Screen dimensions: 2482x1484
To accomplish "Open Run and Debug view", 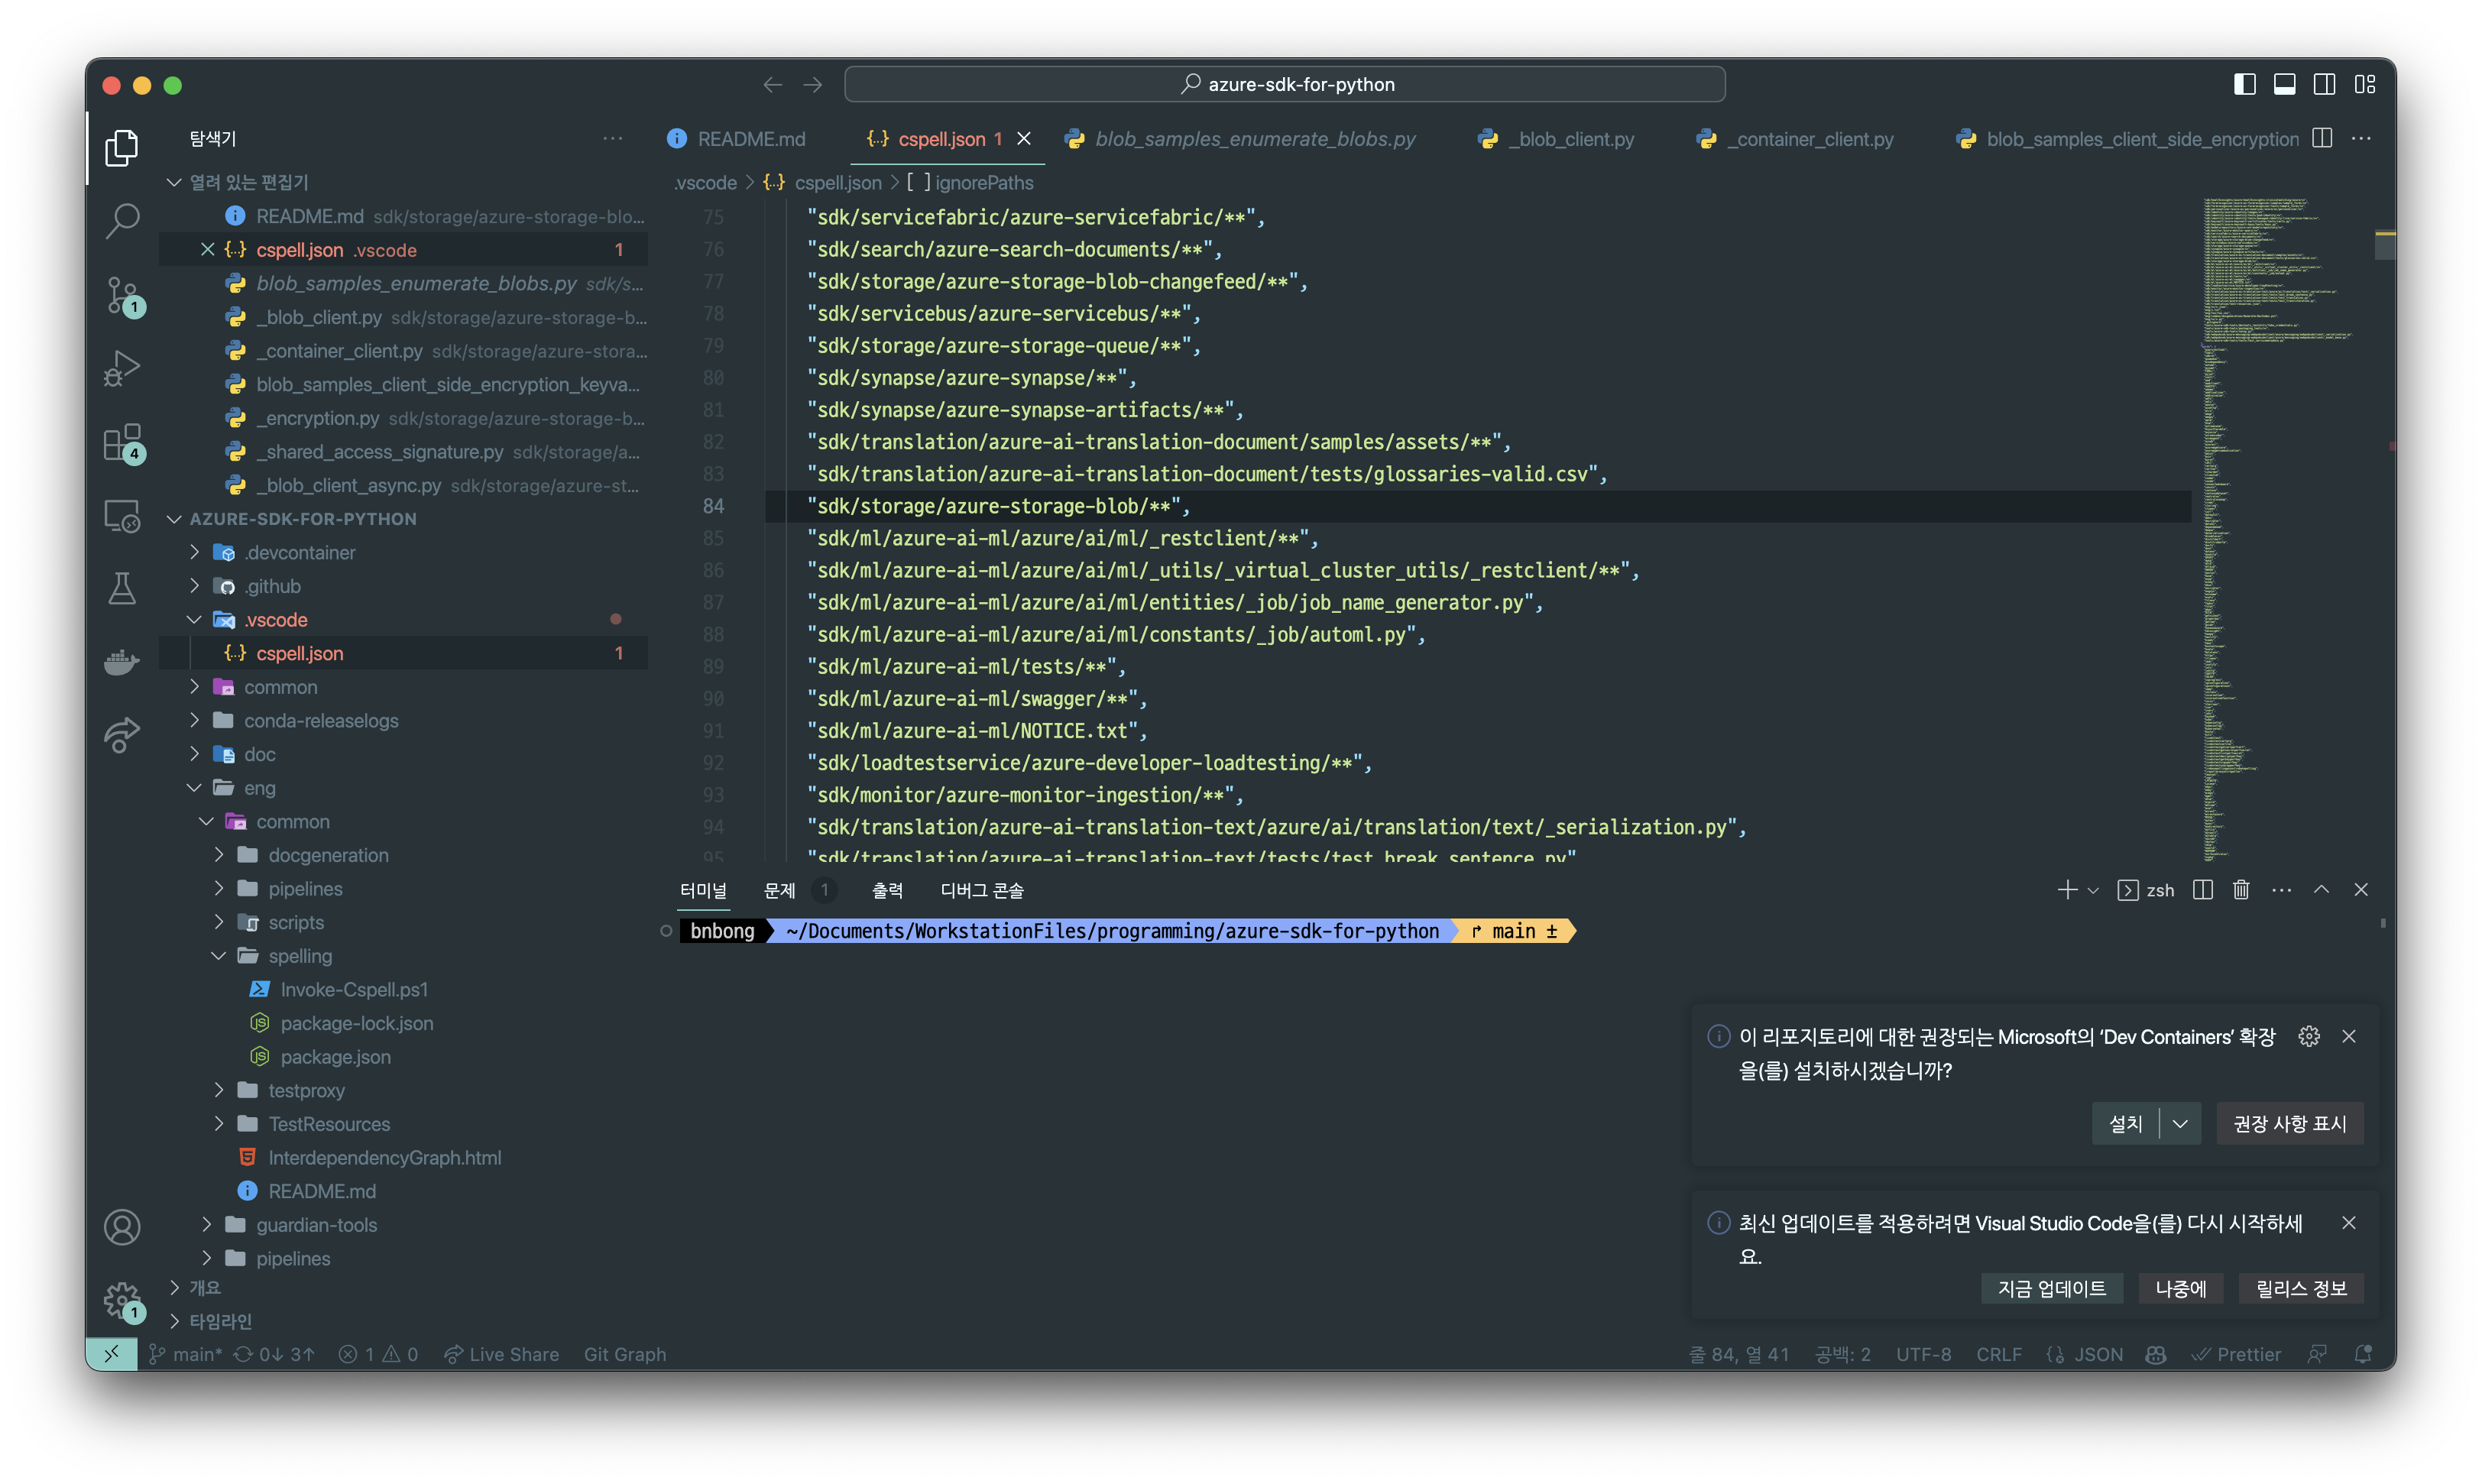I will [122, 369].
